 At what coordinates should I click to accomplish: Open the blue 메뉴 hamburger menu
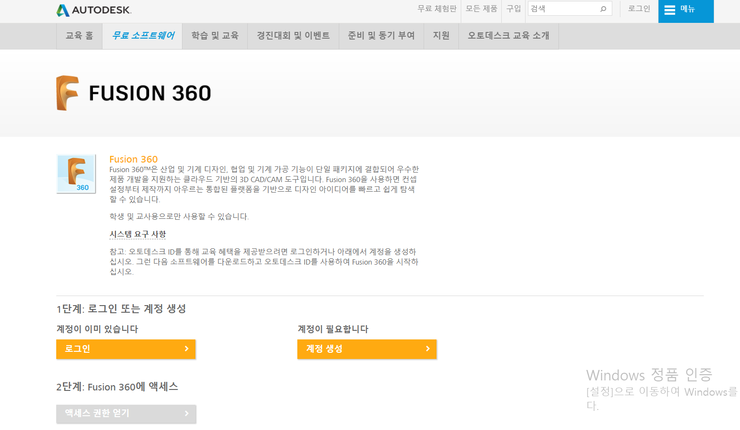click(x=686, y=10)
